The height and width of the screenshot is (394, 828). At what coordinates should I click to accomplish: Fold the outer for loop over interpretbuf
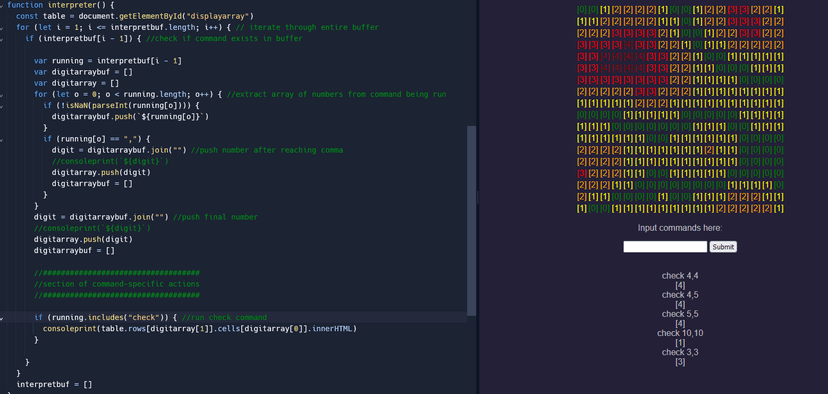[2, 27]
